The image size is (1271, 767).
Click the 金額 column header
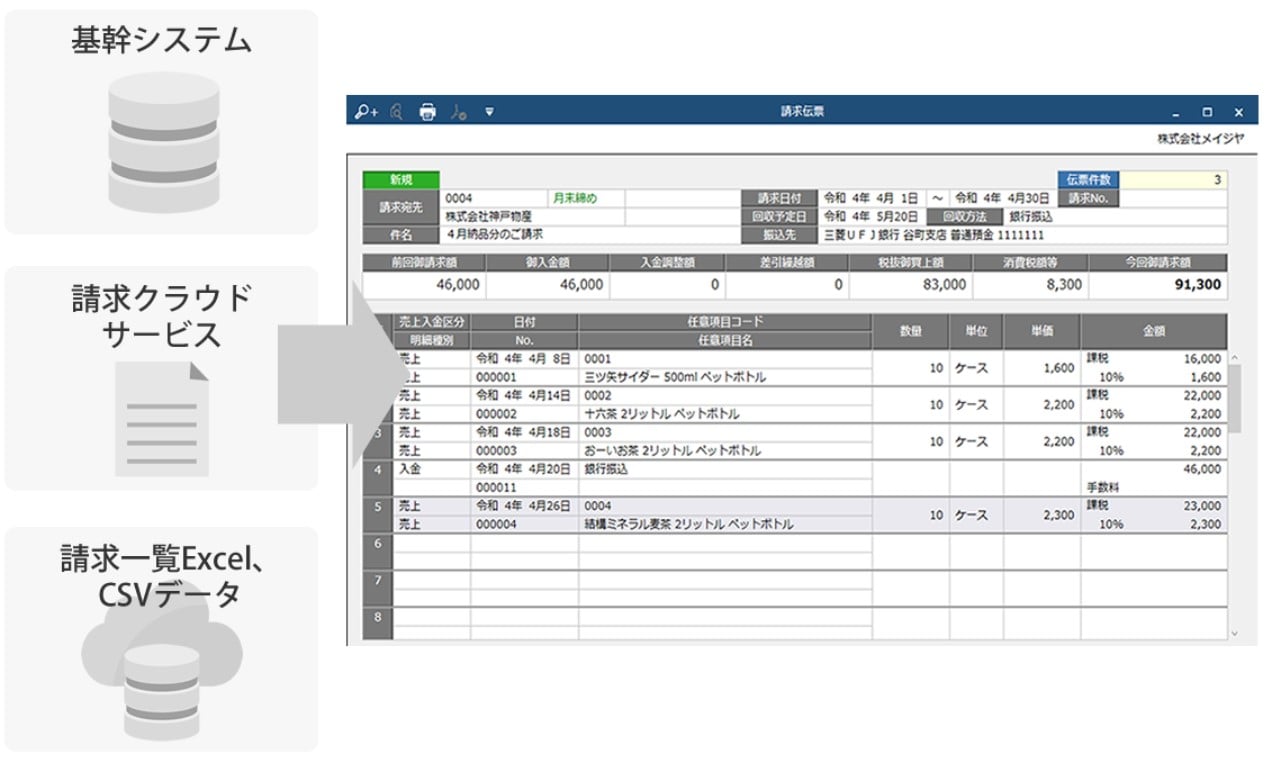pyautogui.click(x=1153, y=331)
